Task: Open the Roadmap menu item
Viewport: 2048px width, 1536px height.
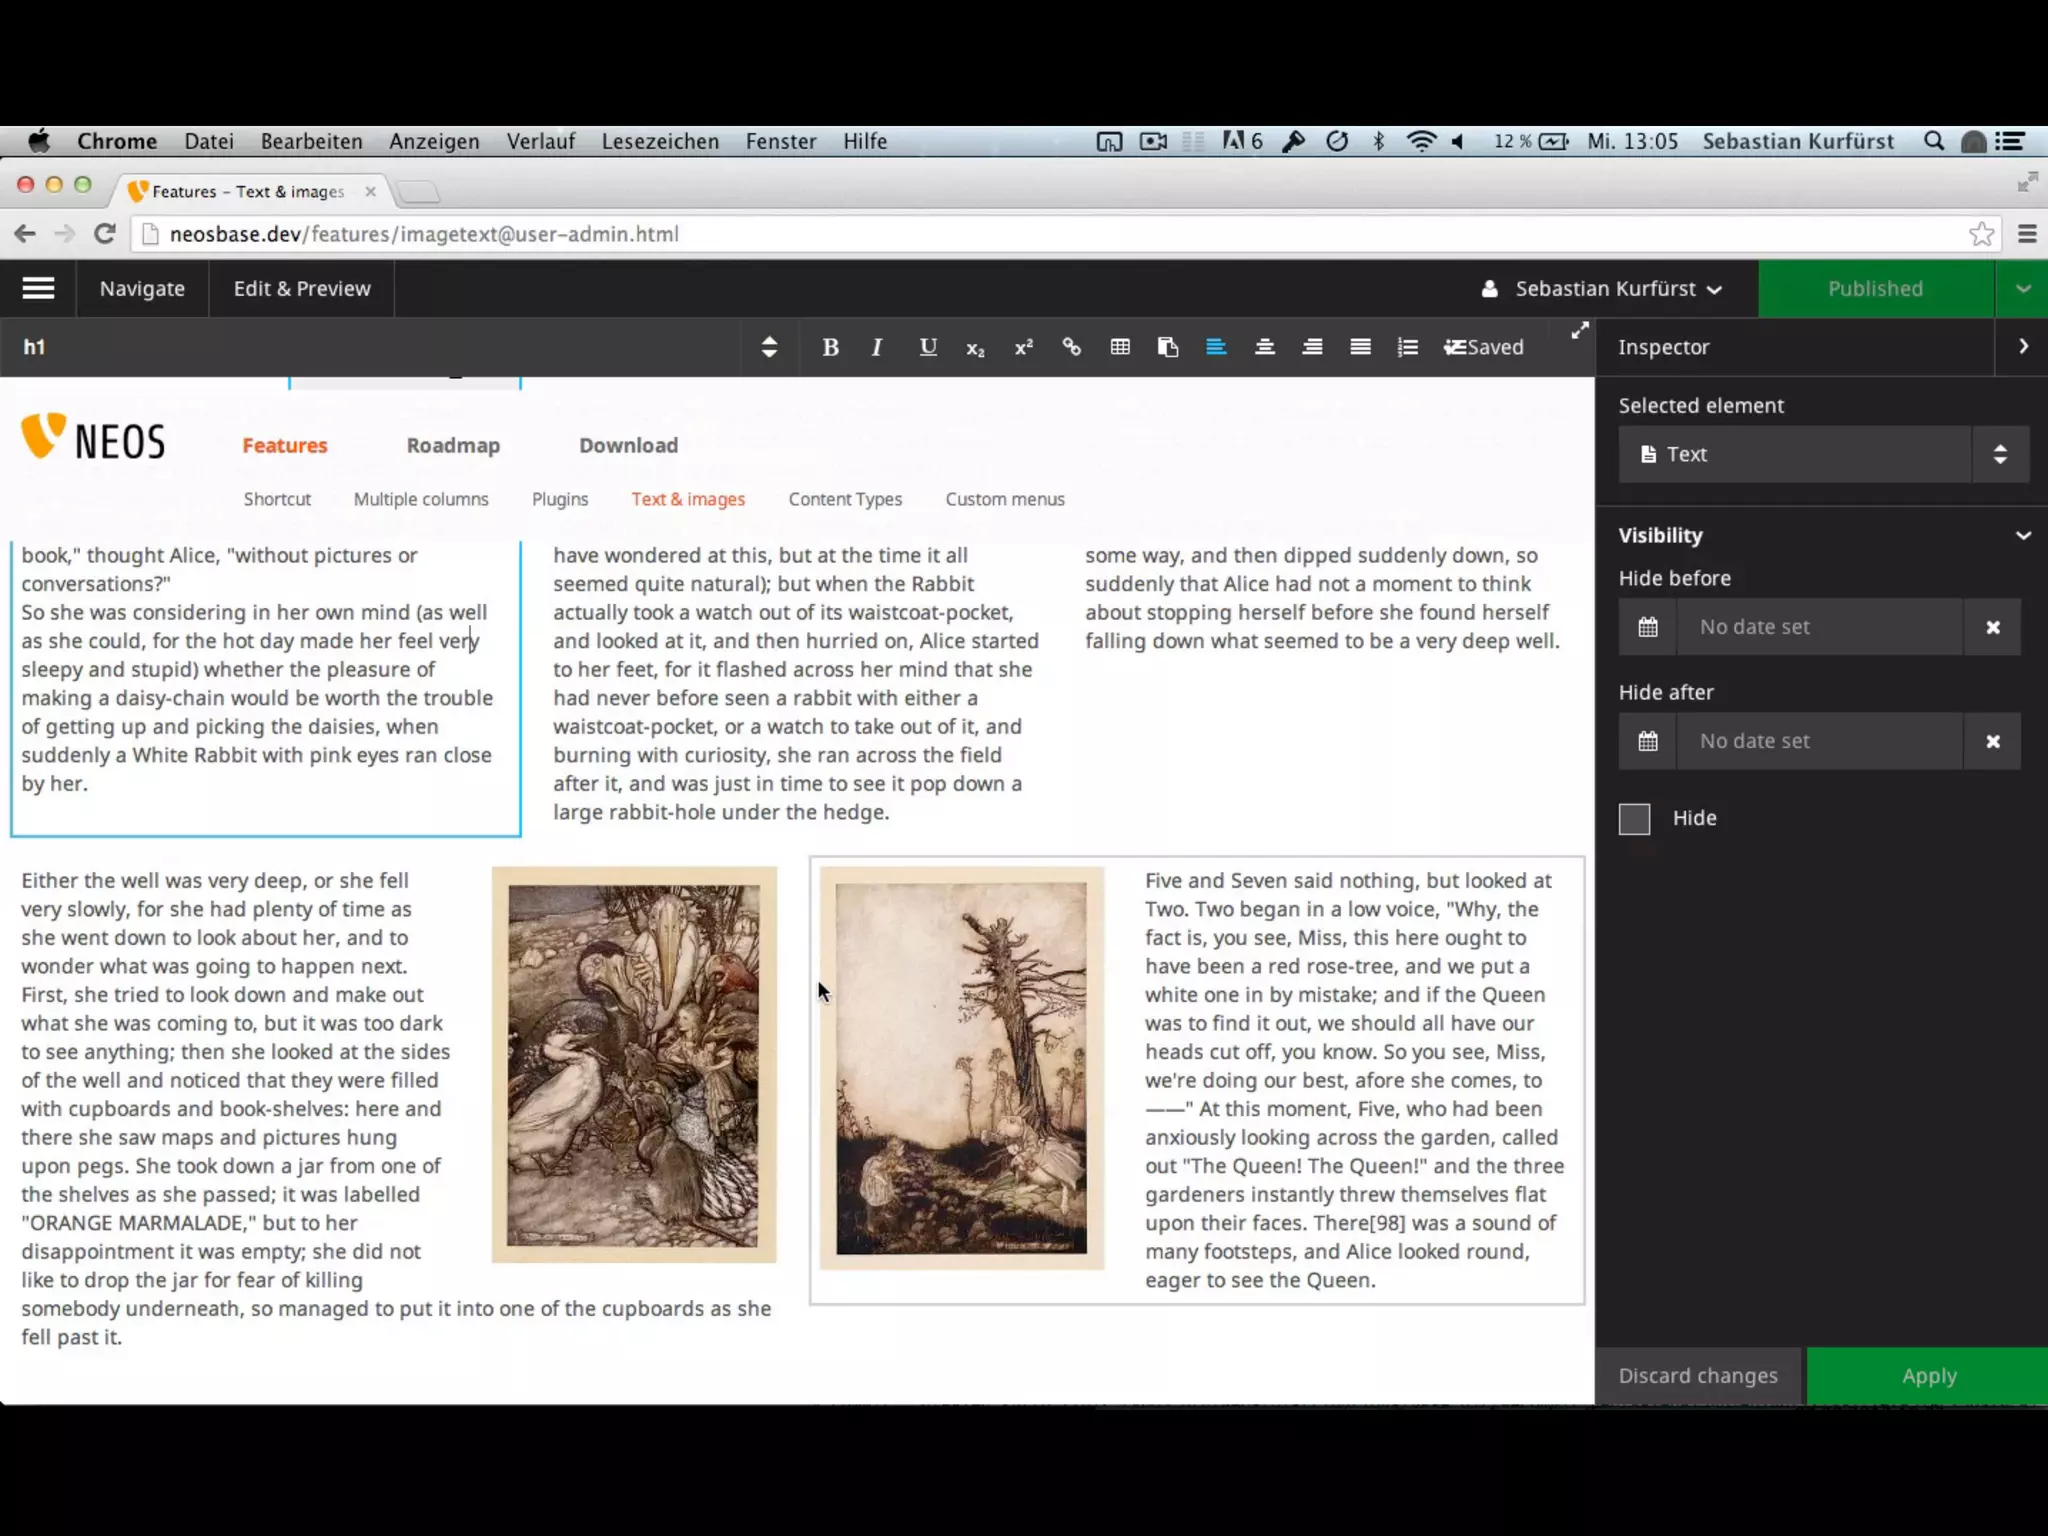Action: point(453,445)
